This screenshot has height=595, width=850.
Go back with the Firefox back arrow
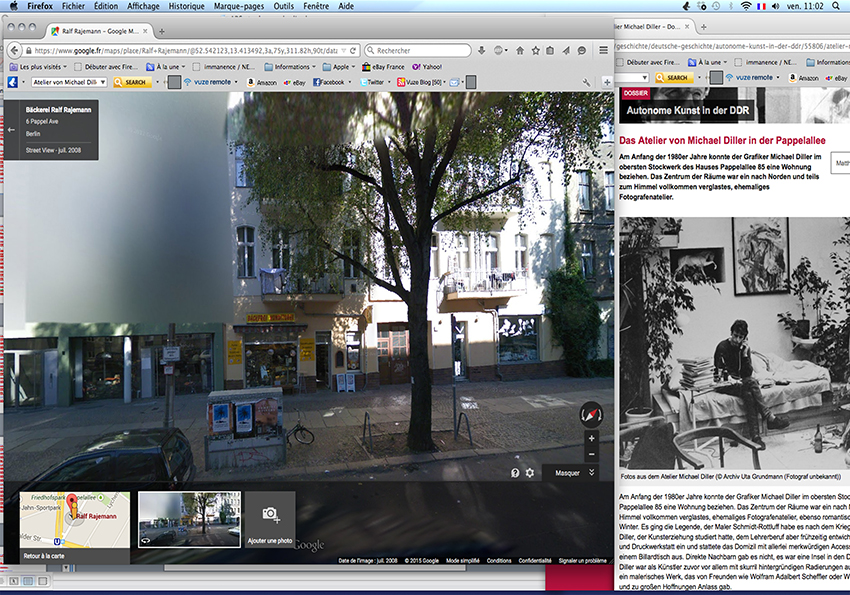[15, 50]
